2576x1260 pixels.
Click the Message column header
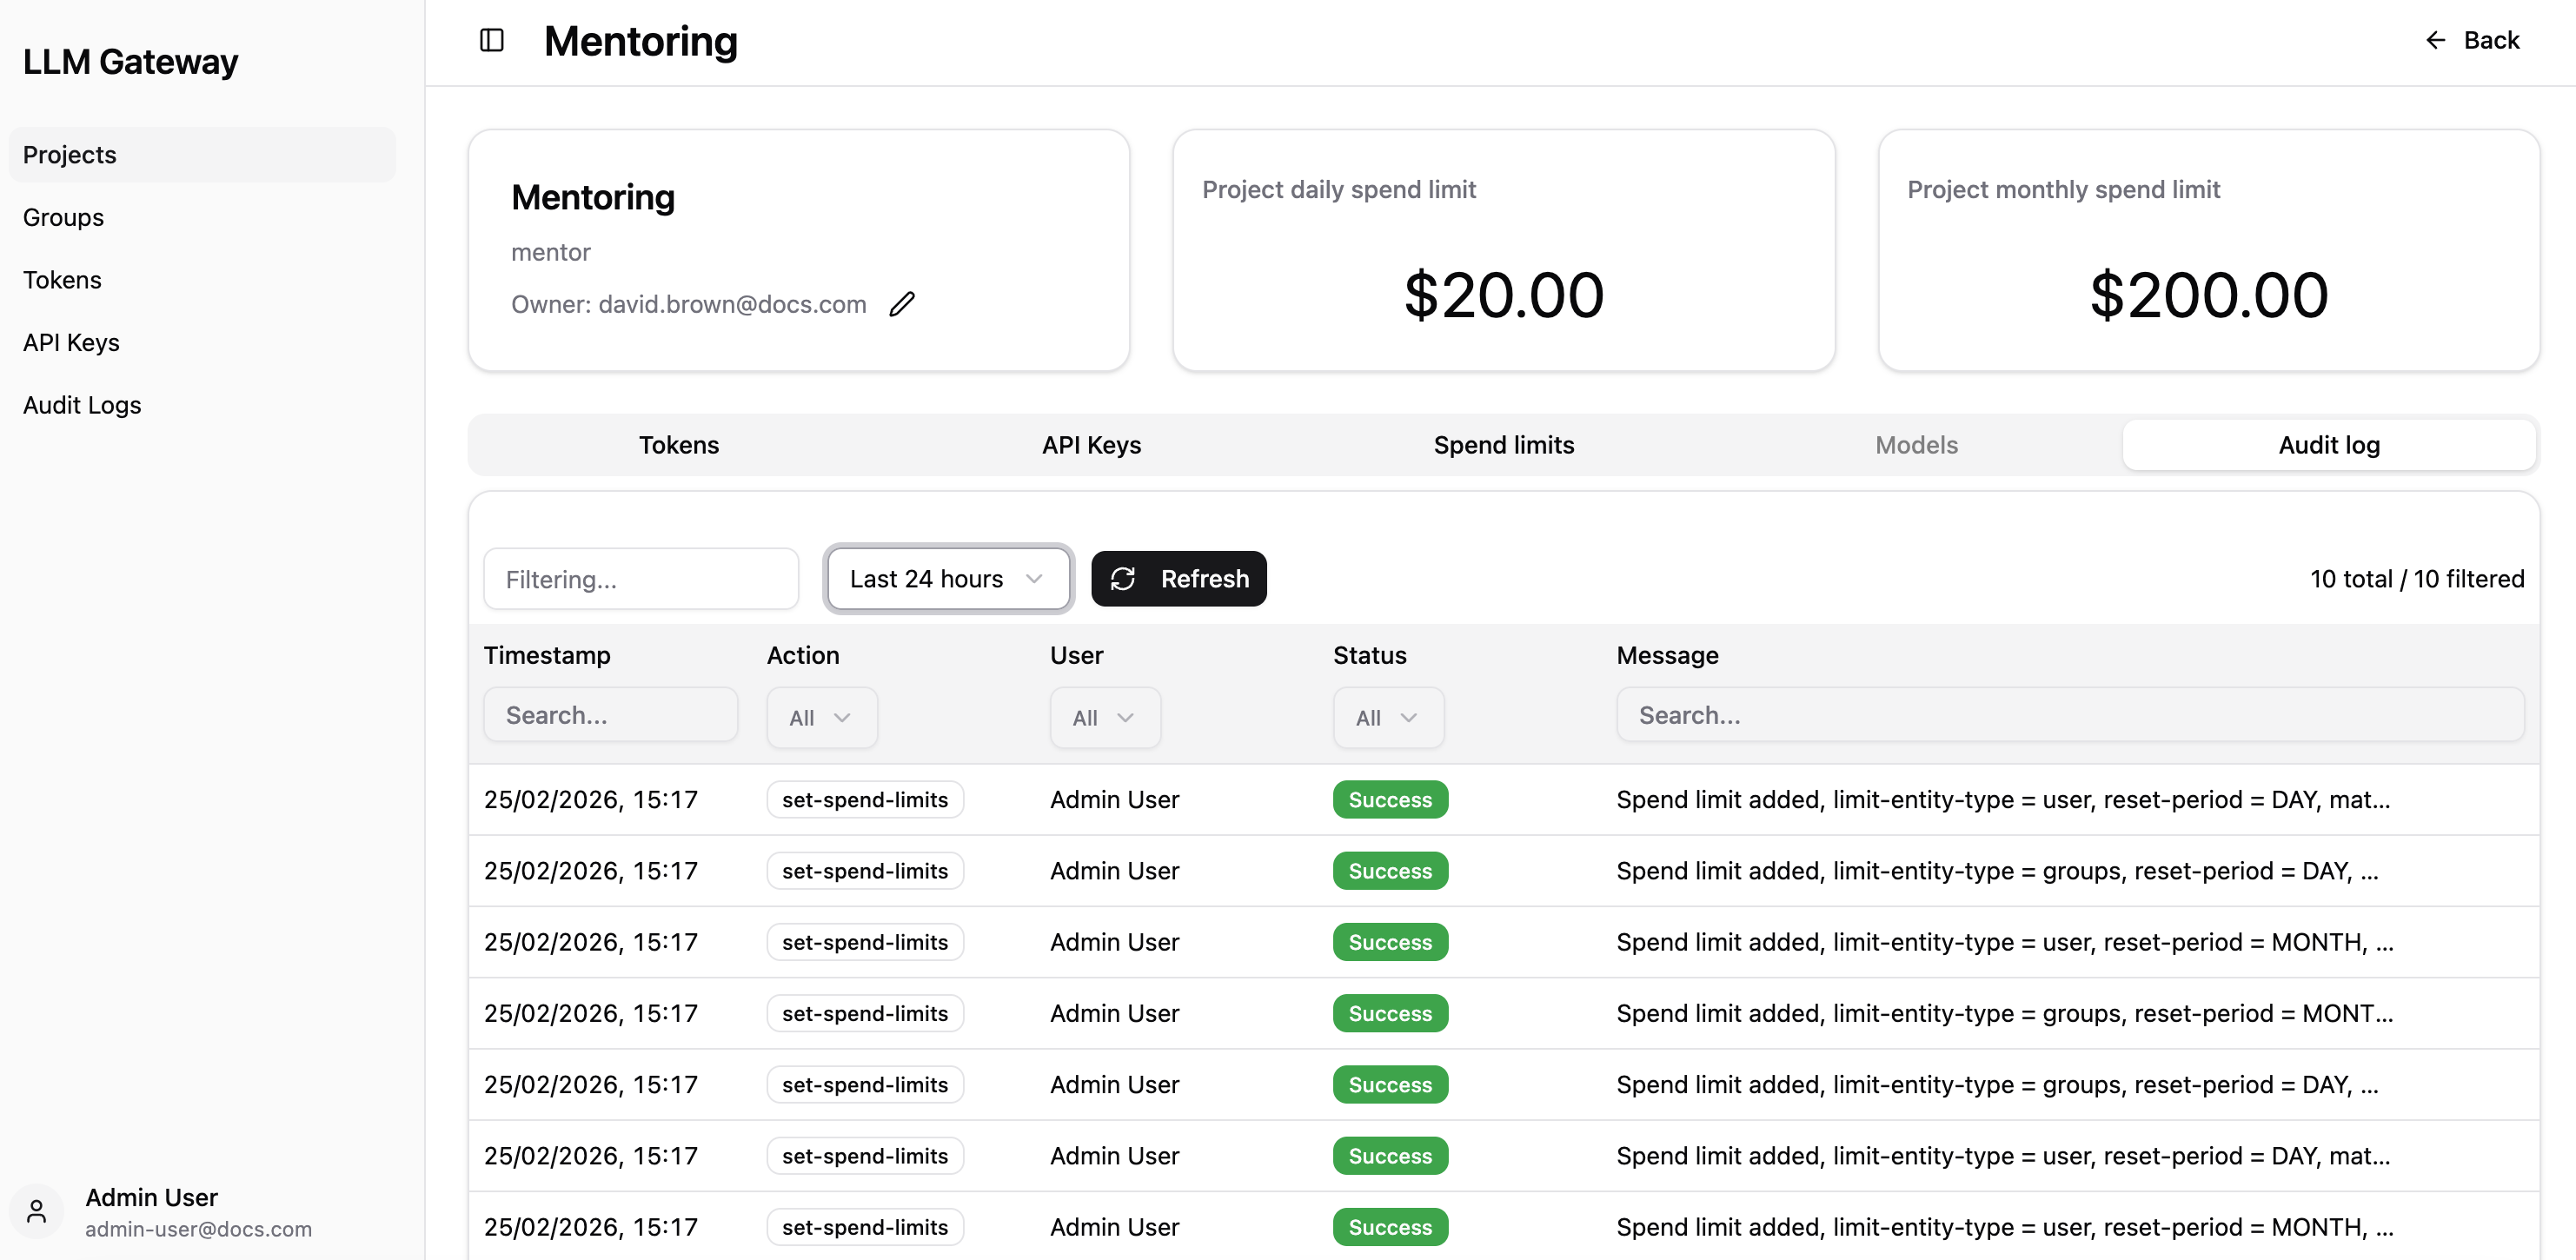[1668, 655]
